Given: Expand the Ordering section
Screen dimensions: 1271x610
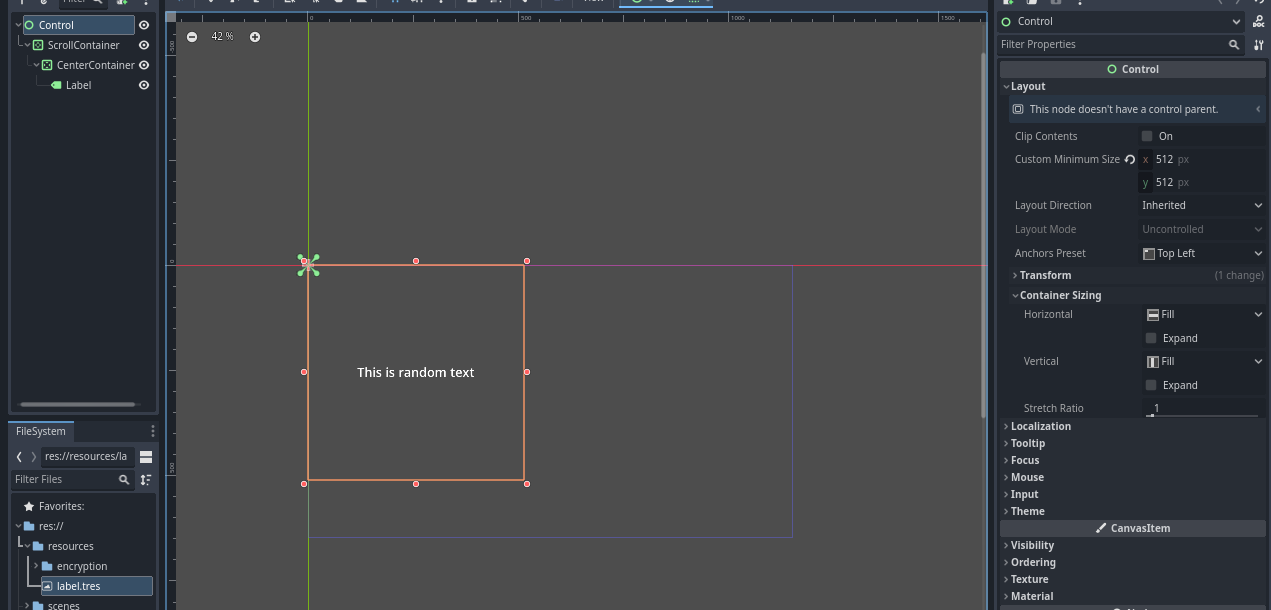Looking at the screenshot, I should (x=1133, y=562).
